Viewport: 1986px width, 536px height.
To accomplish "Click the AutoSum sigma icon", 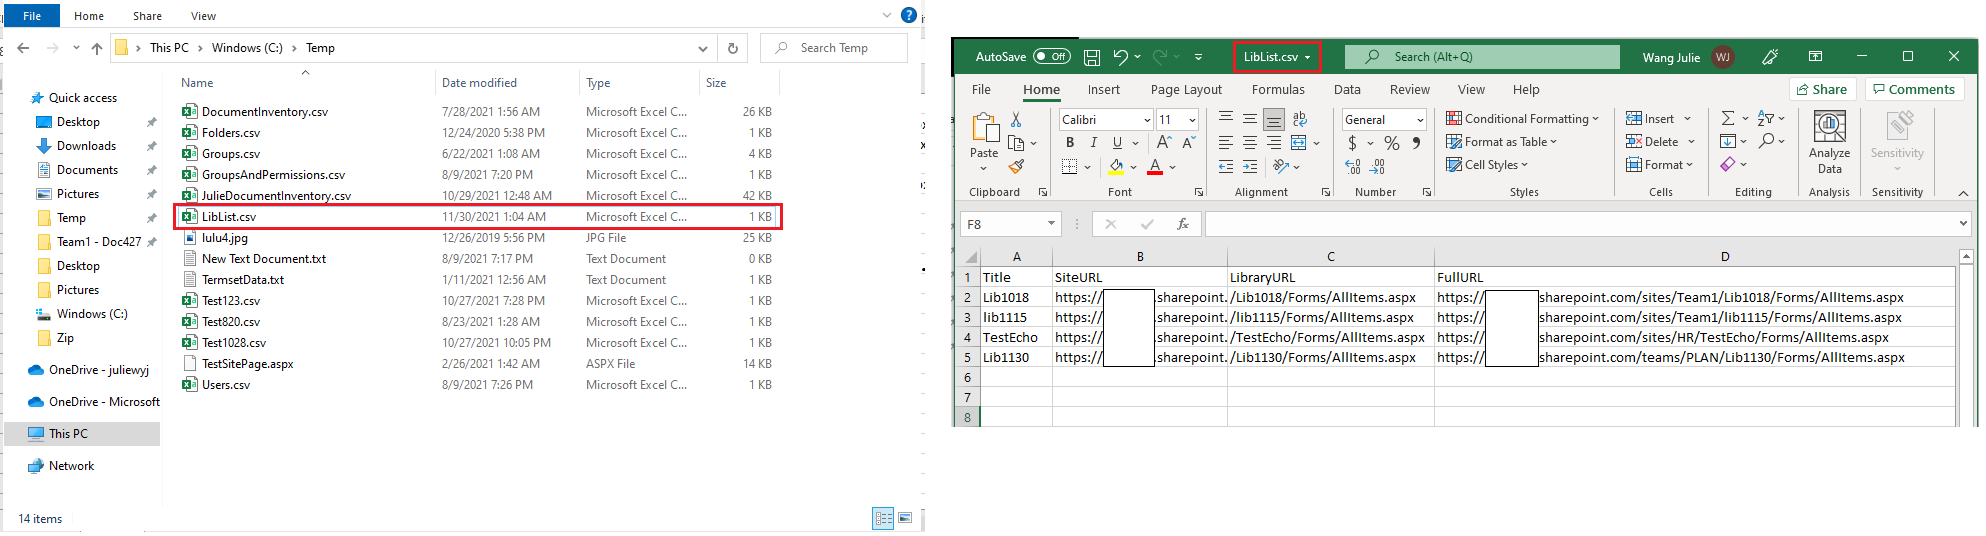I will click(x=1728, y=119).
